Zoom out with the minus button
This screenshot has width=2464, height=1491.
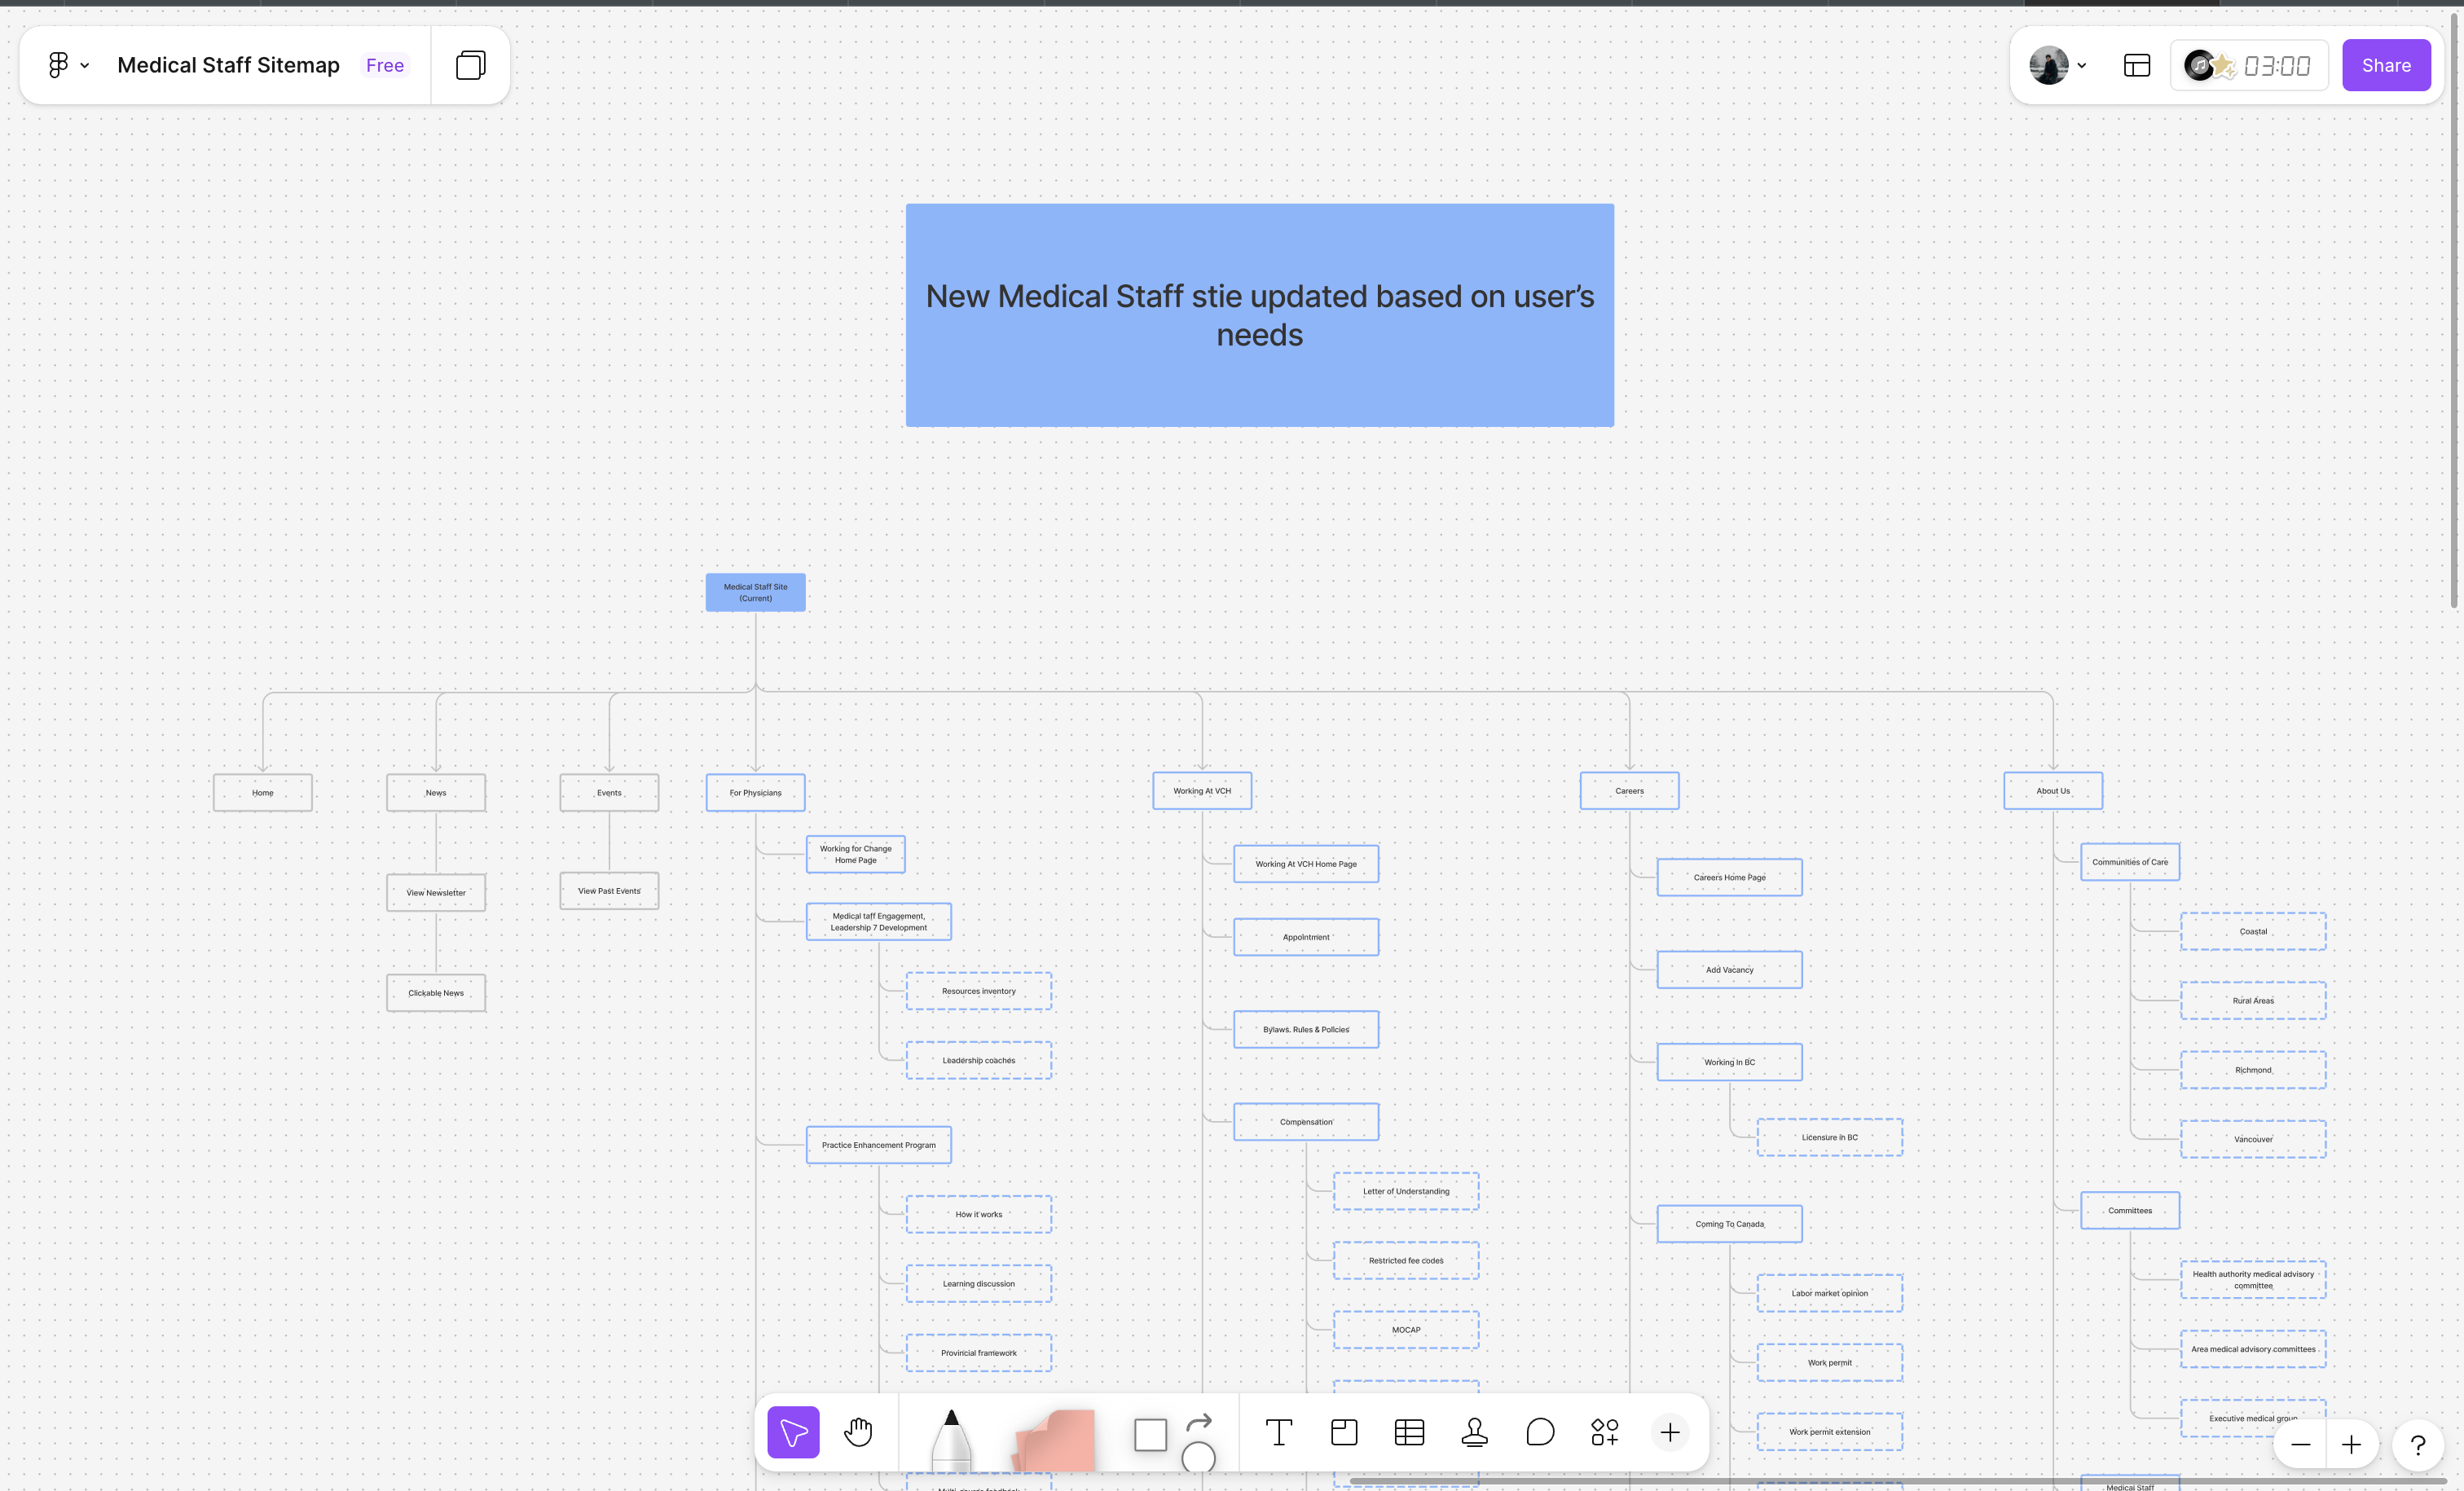(2300, 1444)
